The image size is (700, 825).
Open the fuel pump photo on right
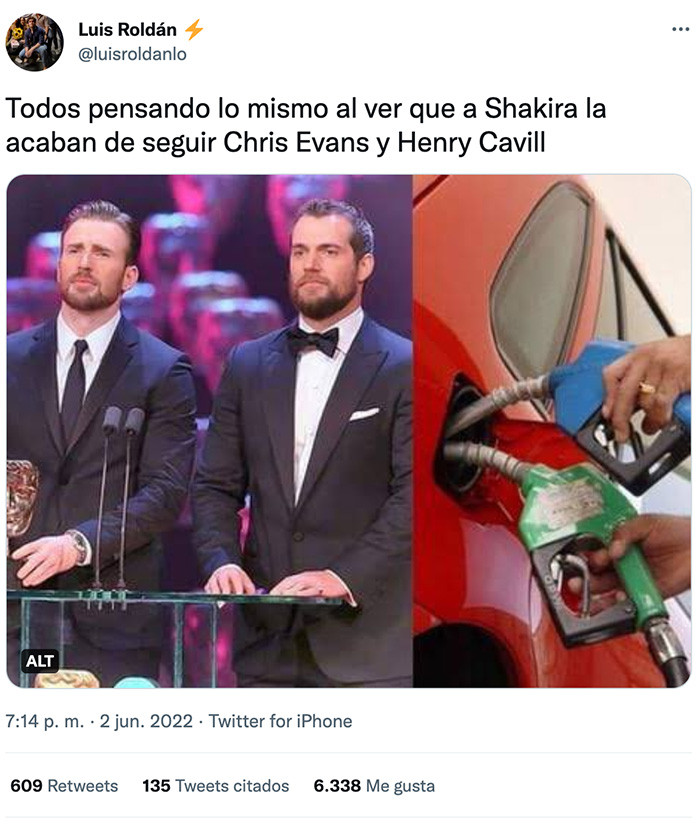pyautogui.click(x=552, y=431)
